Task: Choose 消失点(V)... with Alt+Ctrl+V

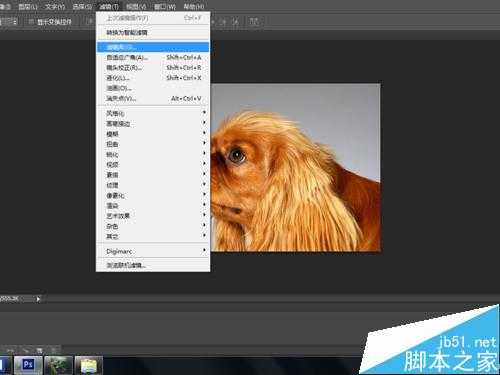Action: point(153,99)
